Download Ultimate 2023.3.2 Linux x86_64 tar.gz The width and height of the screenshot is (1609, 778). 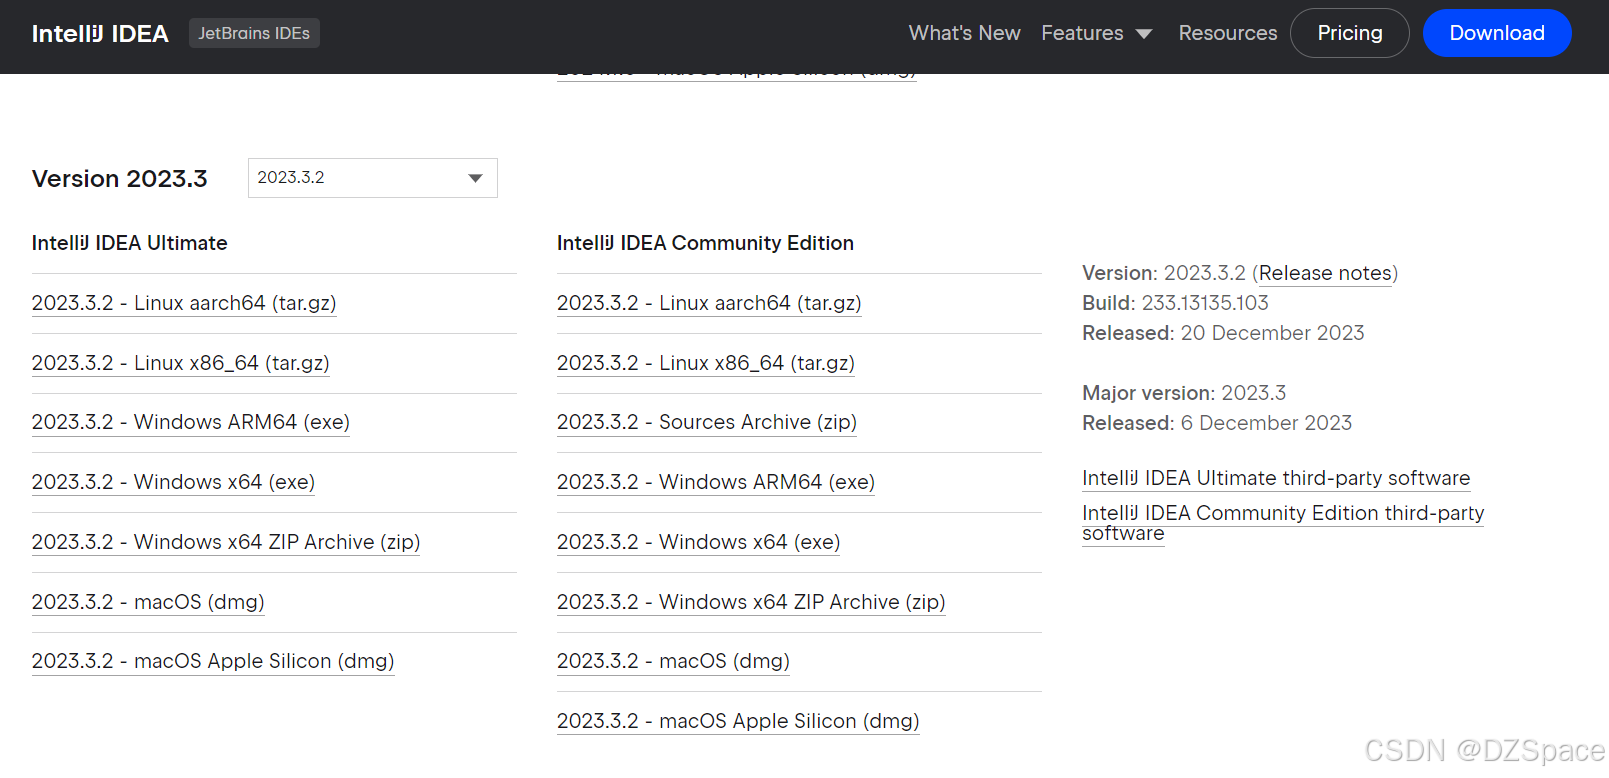click(x=181, y=363)
